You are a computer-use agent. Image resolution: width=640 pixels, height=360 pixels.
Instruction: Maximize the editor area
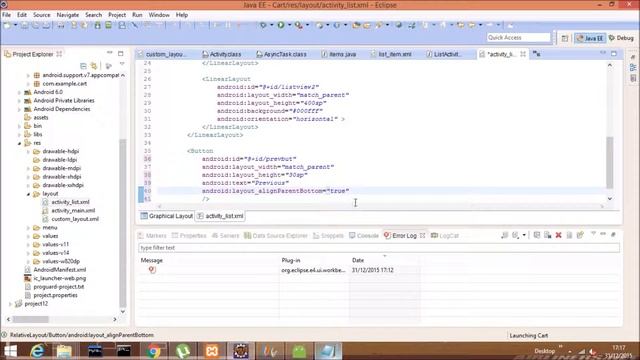(x=614, y=53)
